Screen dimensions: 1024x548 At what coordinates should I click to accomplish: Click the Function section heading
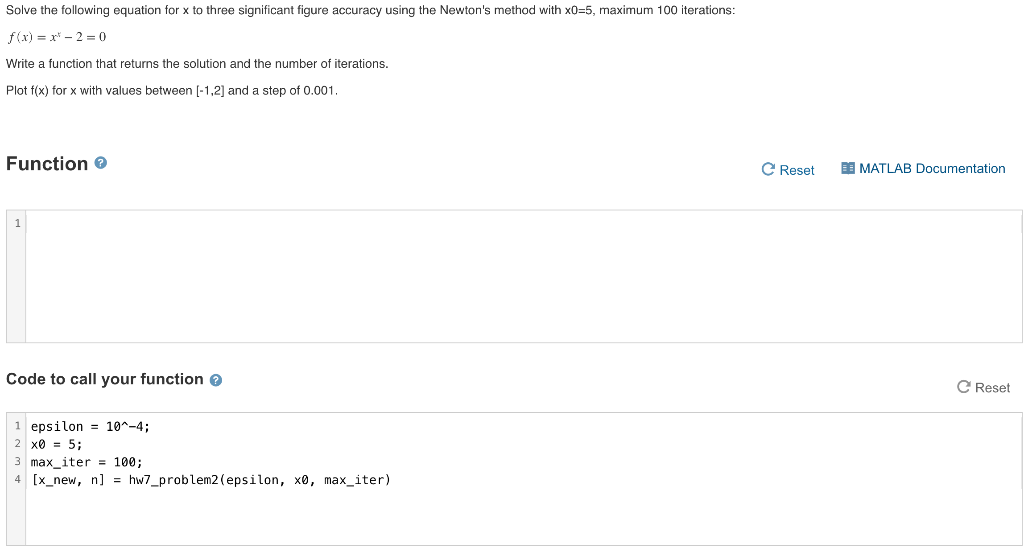point(47,163)
